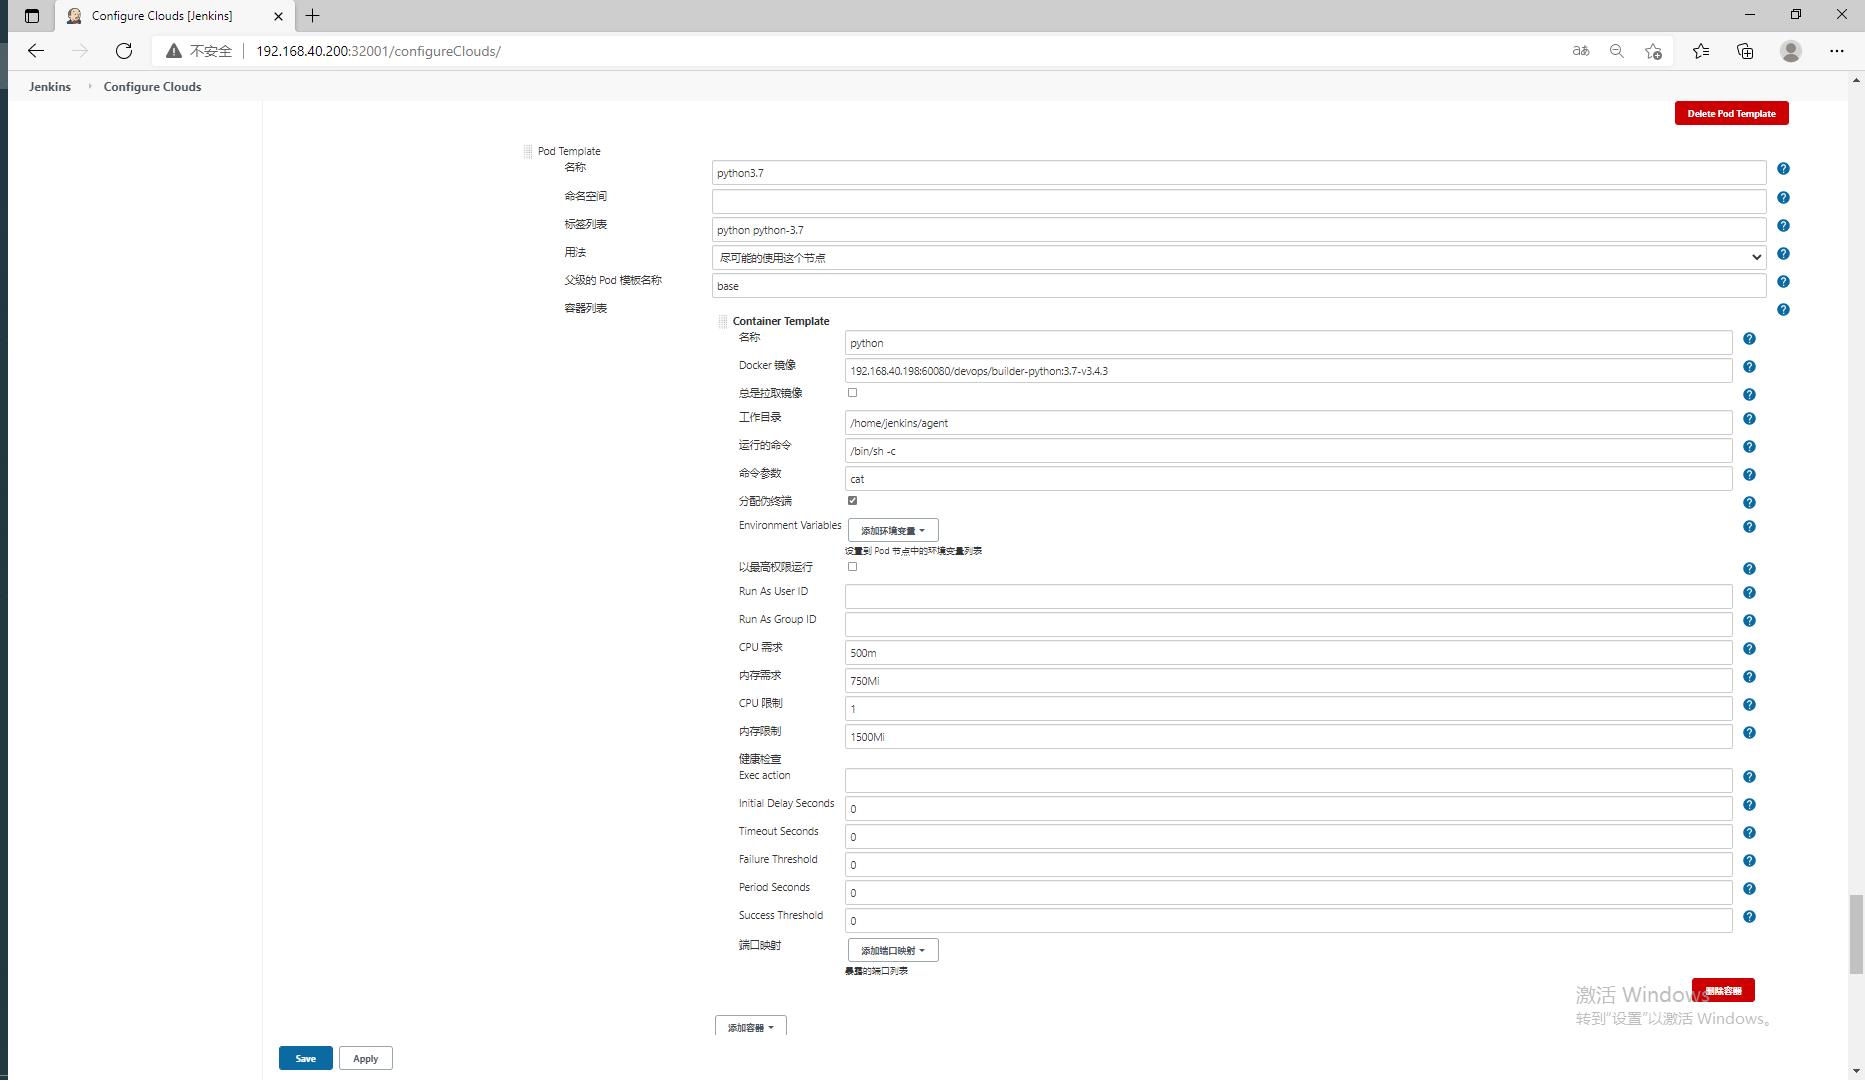Screen dimensions: 1865x1080
Task: Click the Docker 镜像 input field
Action: coord(1288,371)
